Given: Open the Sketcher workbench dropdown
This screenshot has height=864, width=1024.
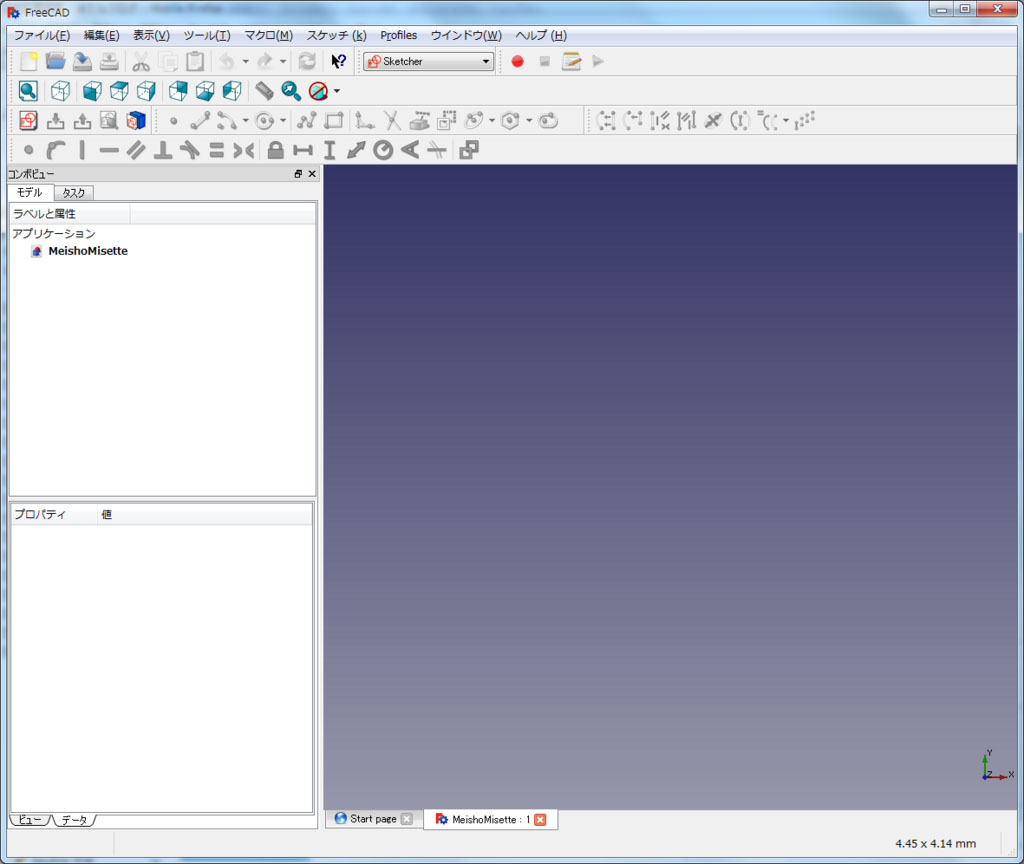Looking at the screenshot, I should pos(428,61).
